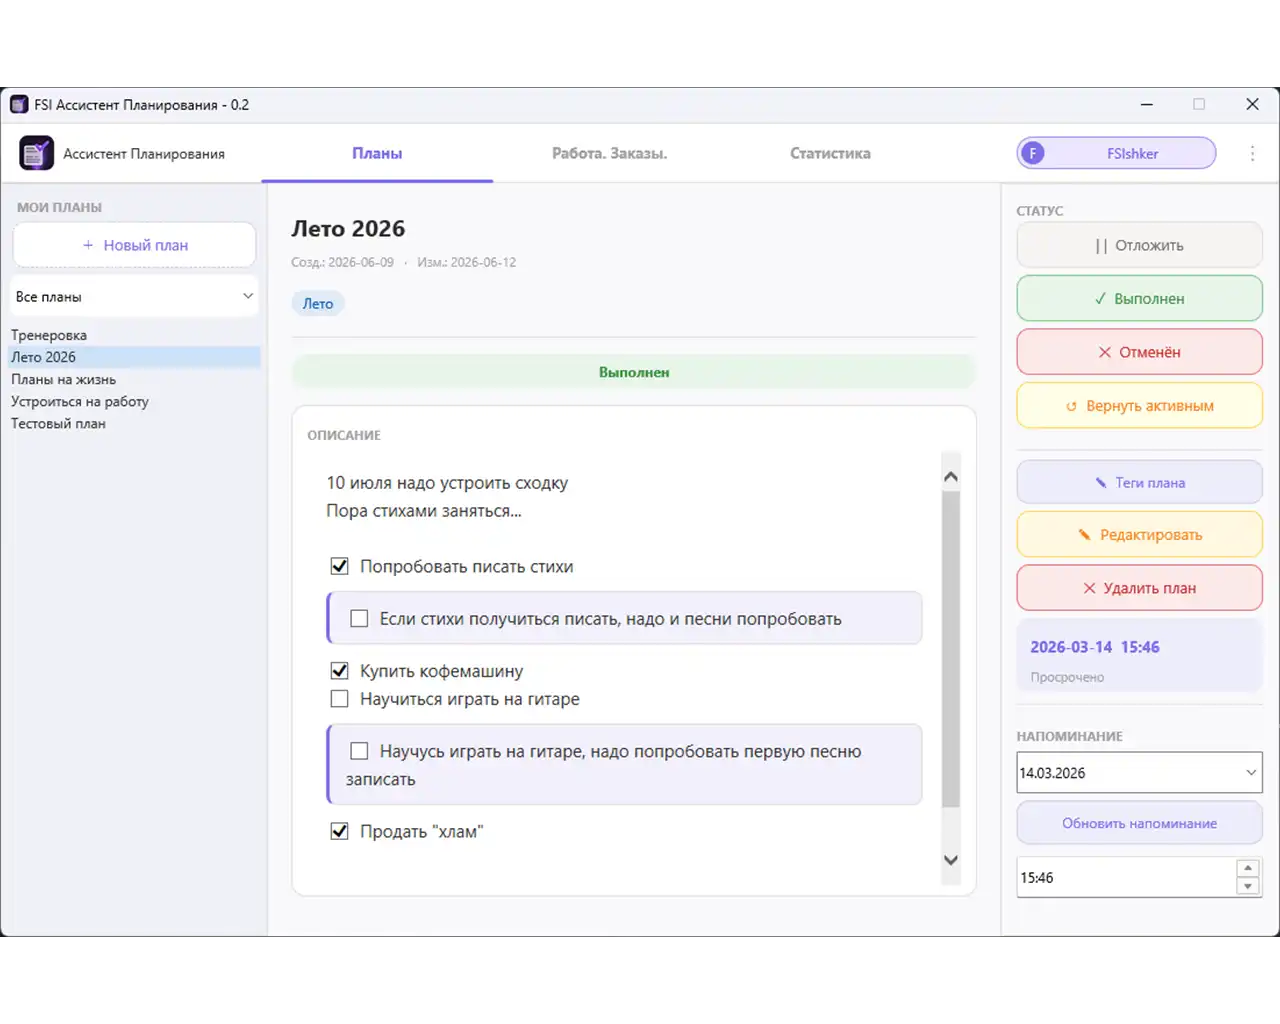This screenshot has height=1024, width=1280.
Task: Click the Отложить status button
Action: 1139,245
